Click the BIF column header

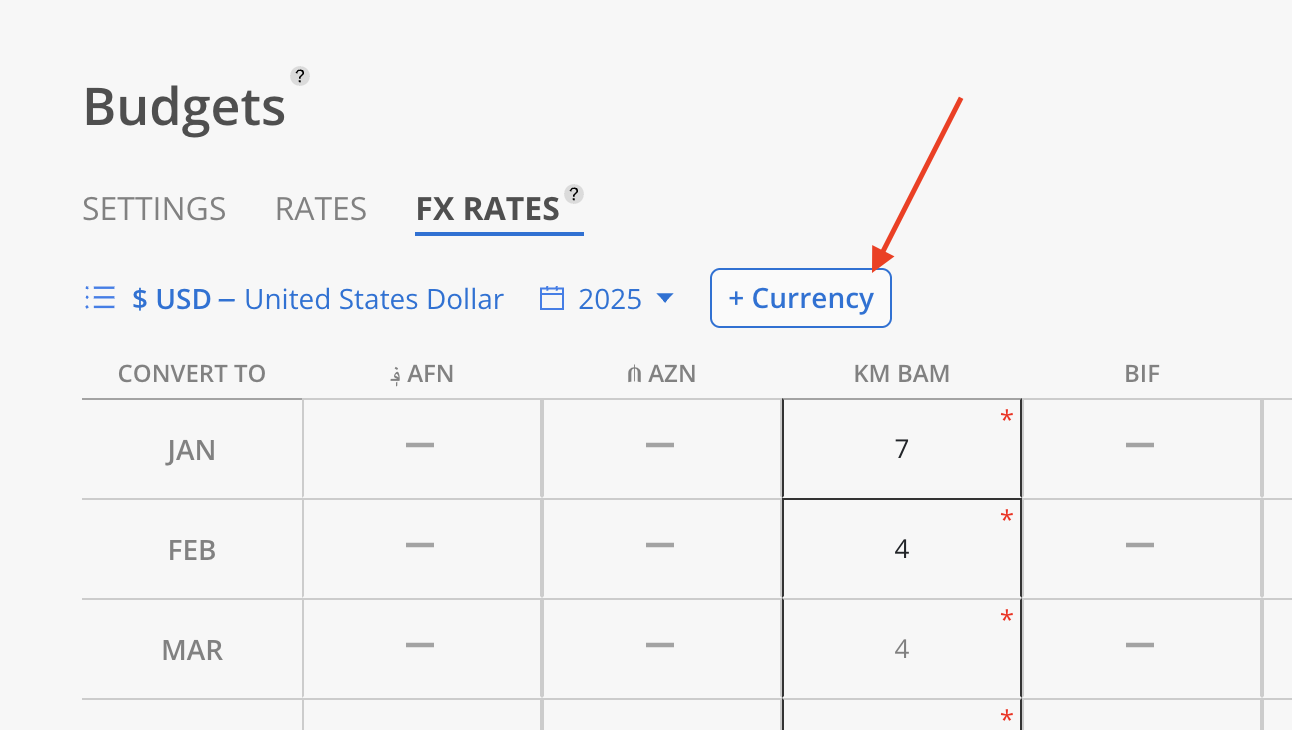tap(1141, 374)
